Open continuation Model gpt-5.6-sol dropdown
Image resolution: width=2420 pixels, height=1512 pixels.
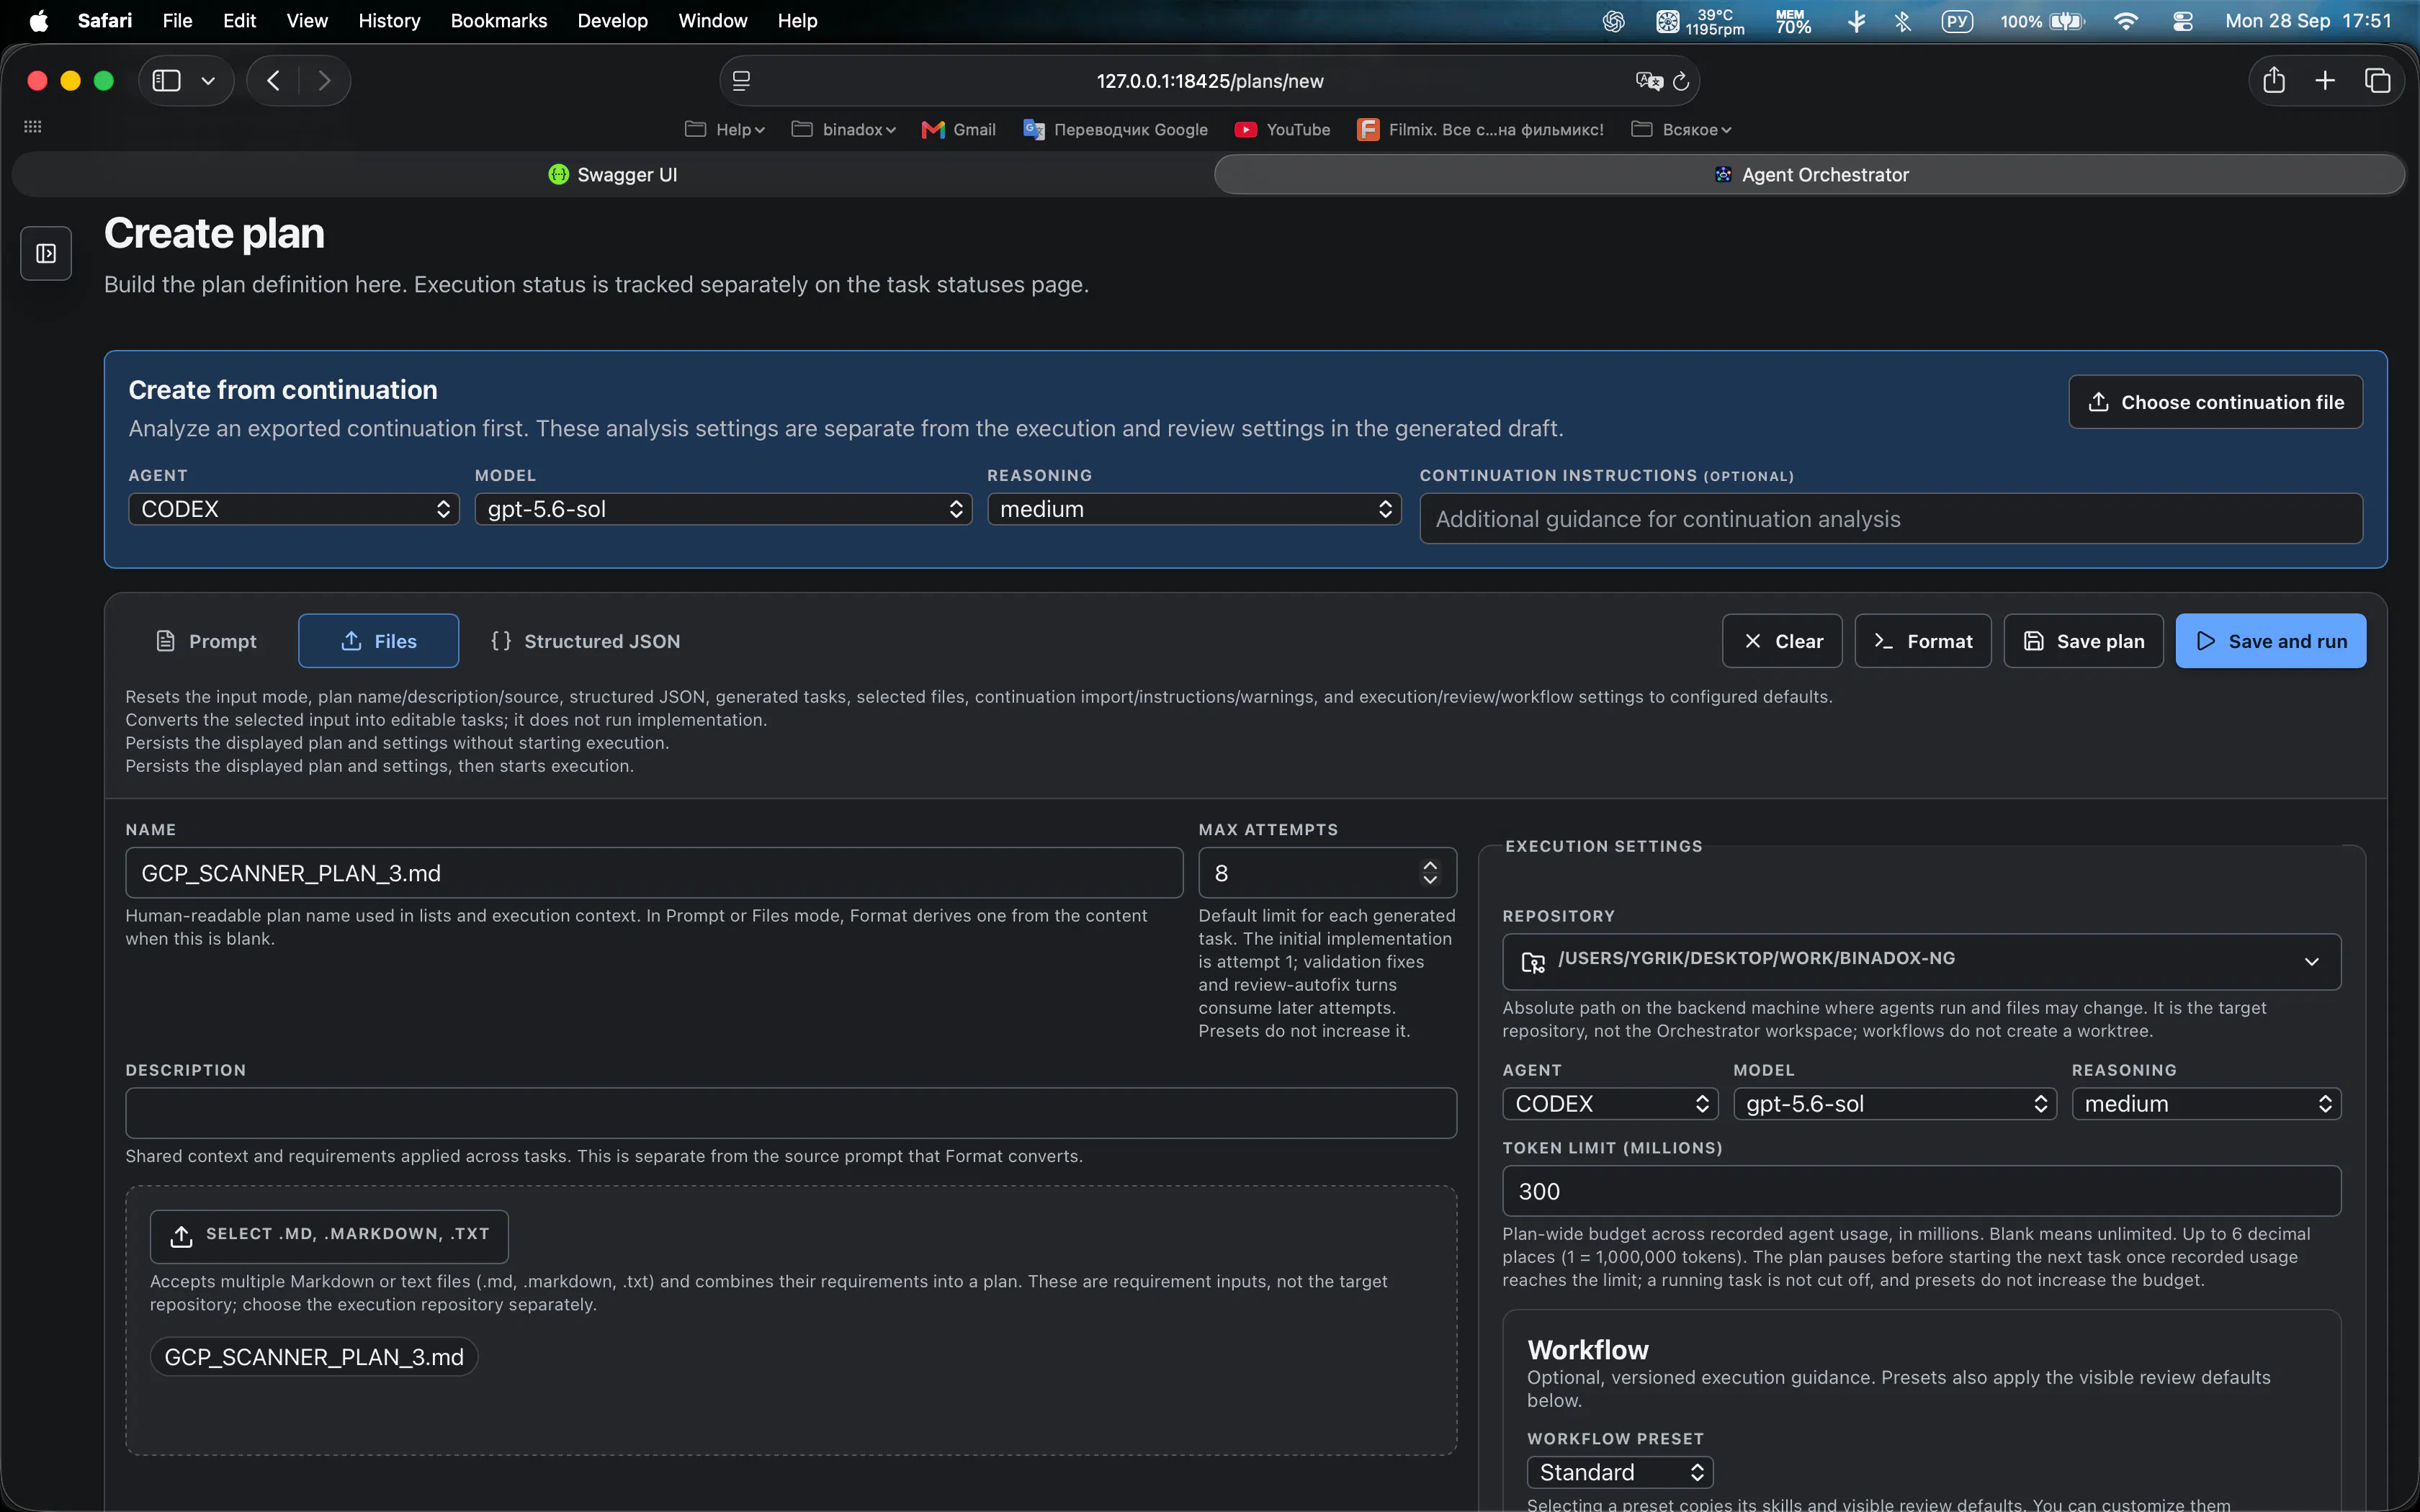(x=723, y=509)
